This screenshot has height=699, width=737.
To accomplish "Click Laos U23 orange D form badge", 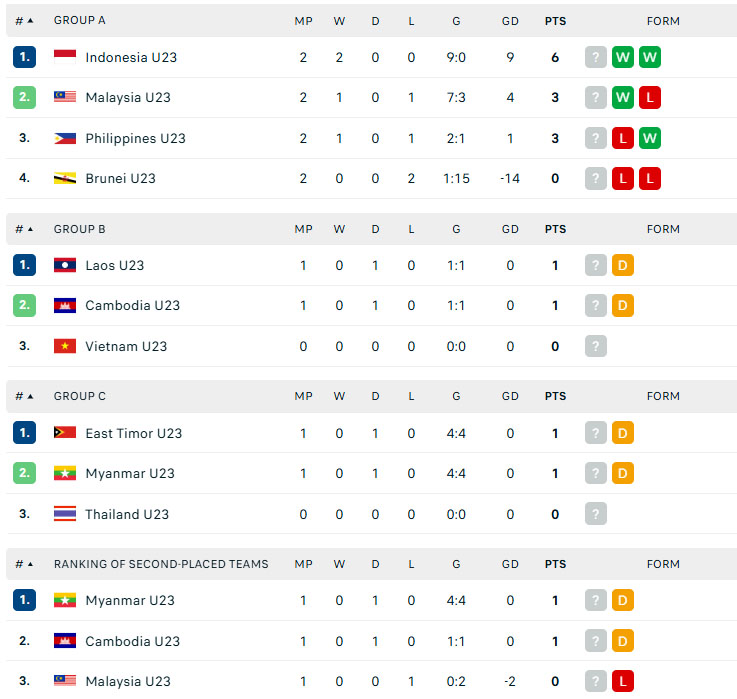I will point(623,266).
